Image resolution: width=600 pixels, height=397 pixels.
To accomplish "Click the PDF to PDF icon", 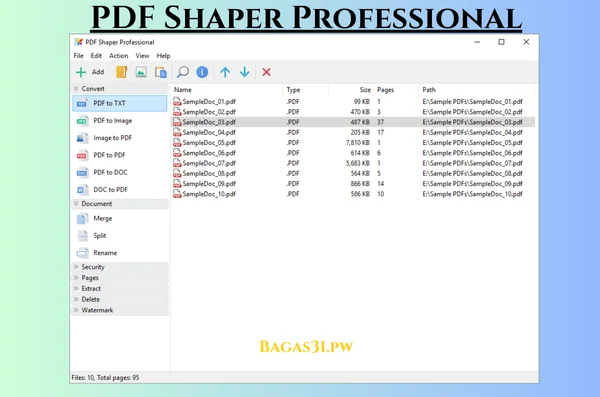I will (x=82, y=155).
